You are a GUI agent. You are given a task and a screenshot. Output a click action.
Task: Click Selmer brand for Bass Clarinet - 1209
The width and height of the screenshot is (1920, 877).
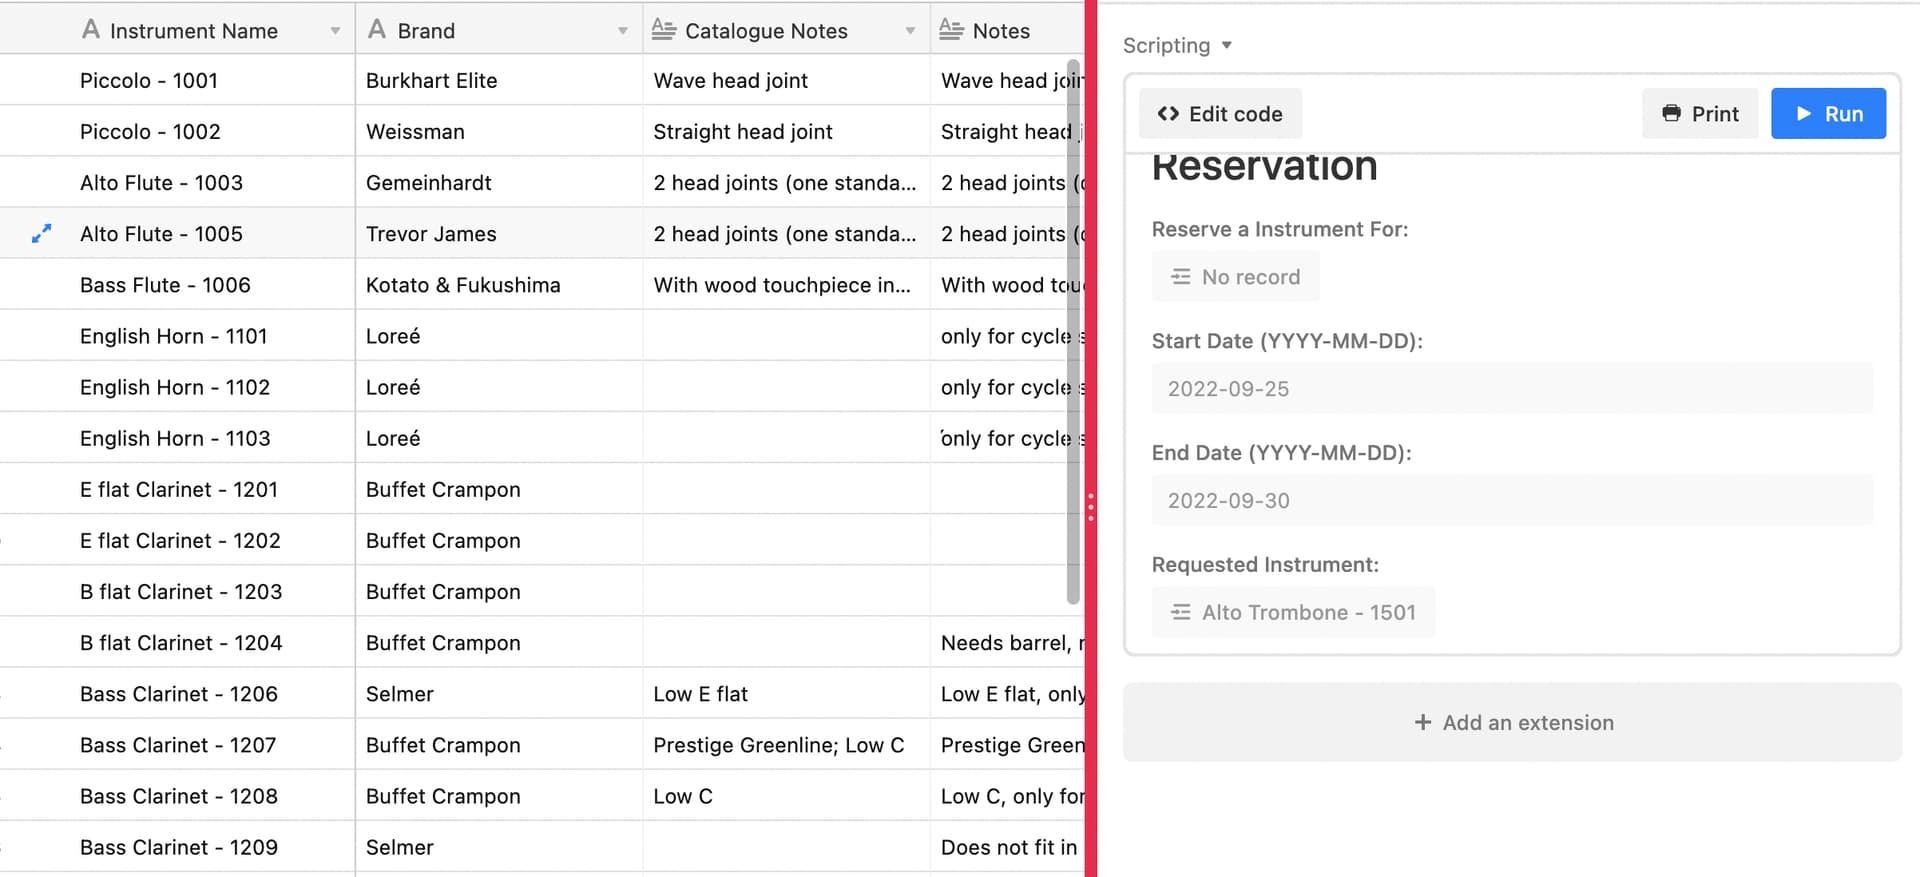[499, 847]
